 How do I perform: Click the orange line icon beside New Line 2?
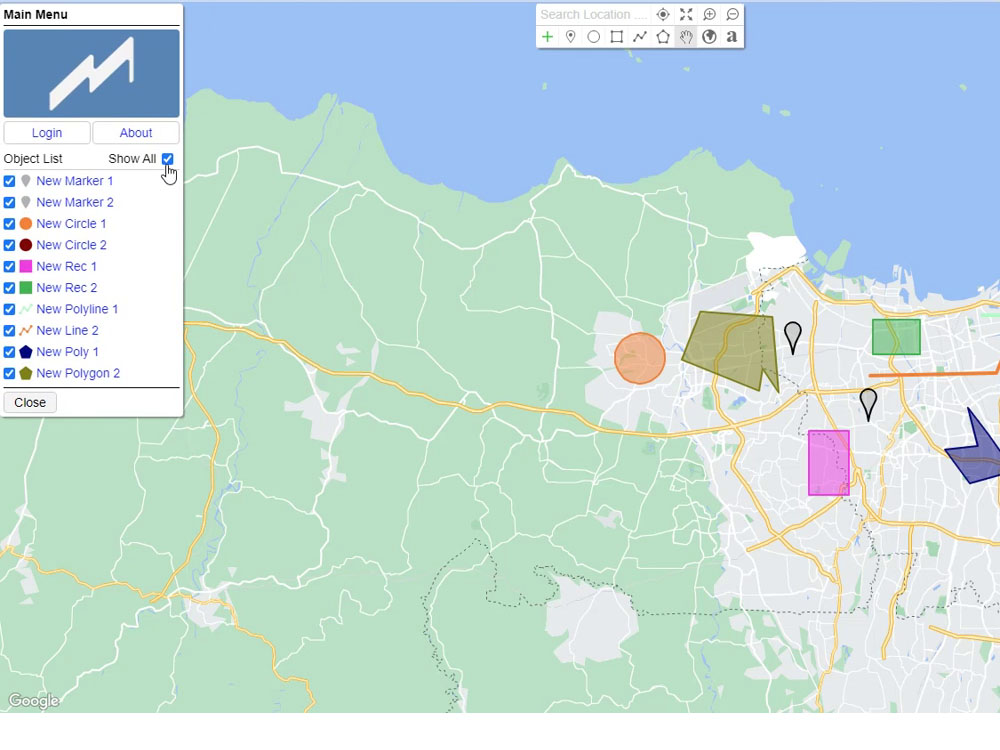[26, 330]
